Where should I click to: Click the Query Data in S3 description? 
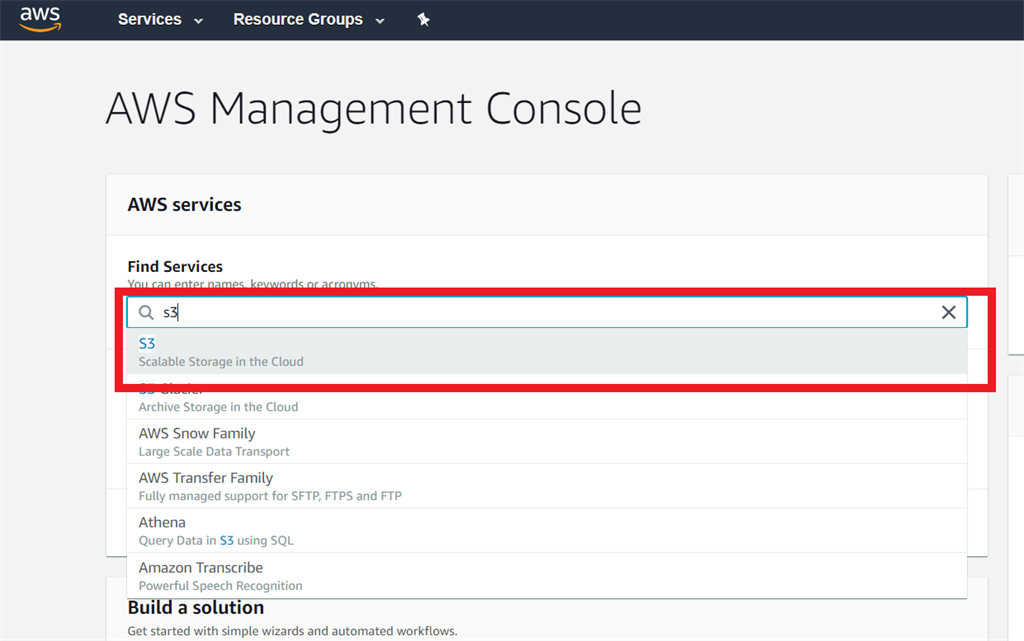(216, 540)
